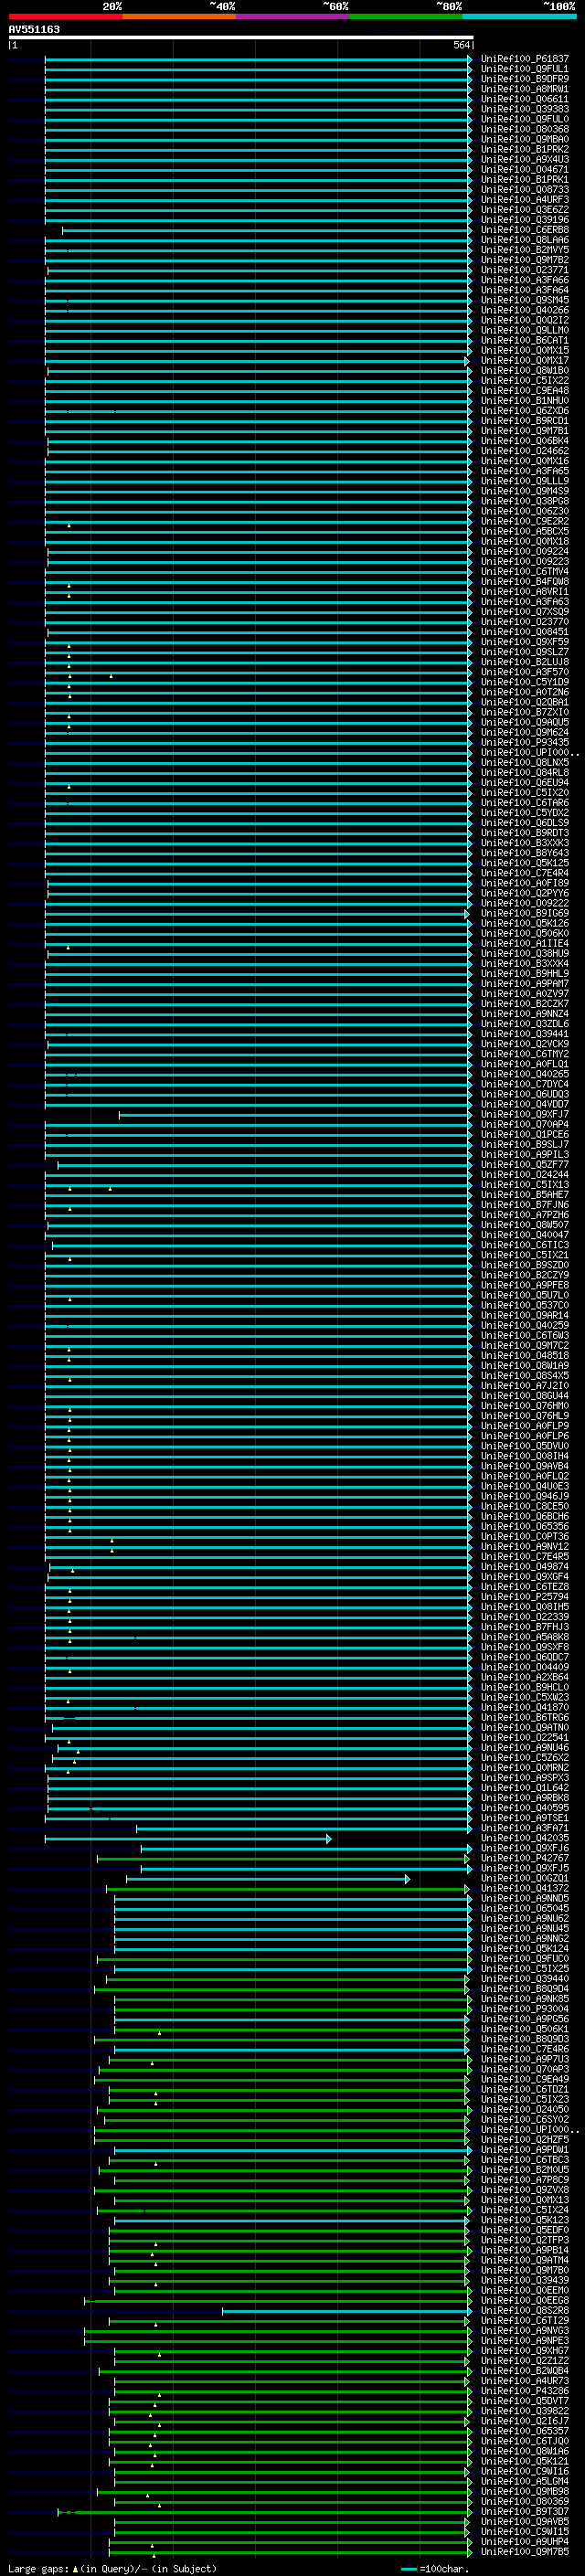The width and height of the screenshot is (585, 2576).
Task: Open hit UniRef100_A9X4U3
Action: point(525,159)
